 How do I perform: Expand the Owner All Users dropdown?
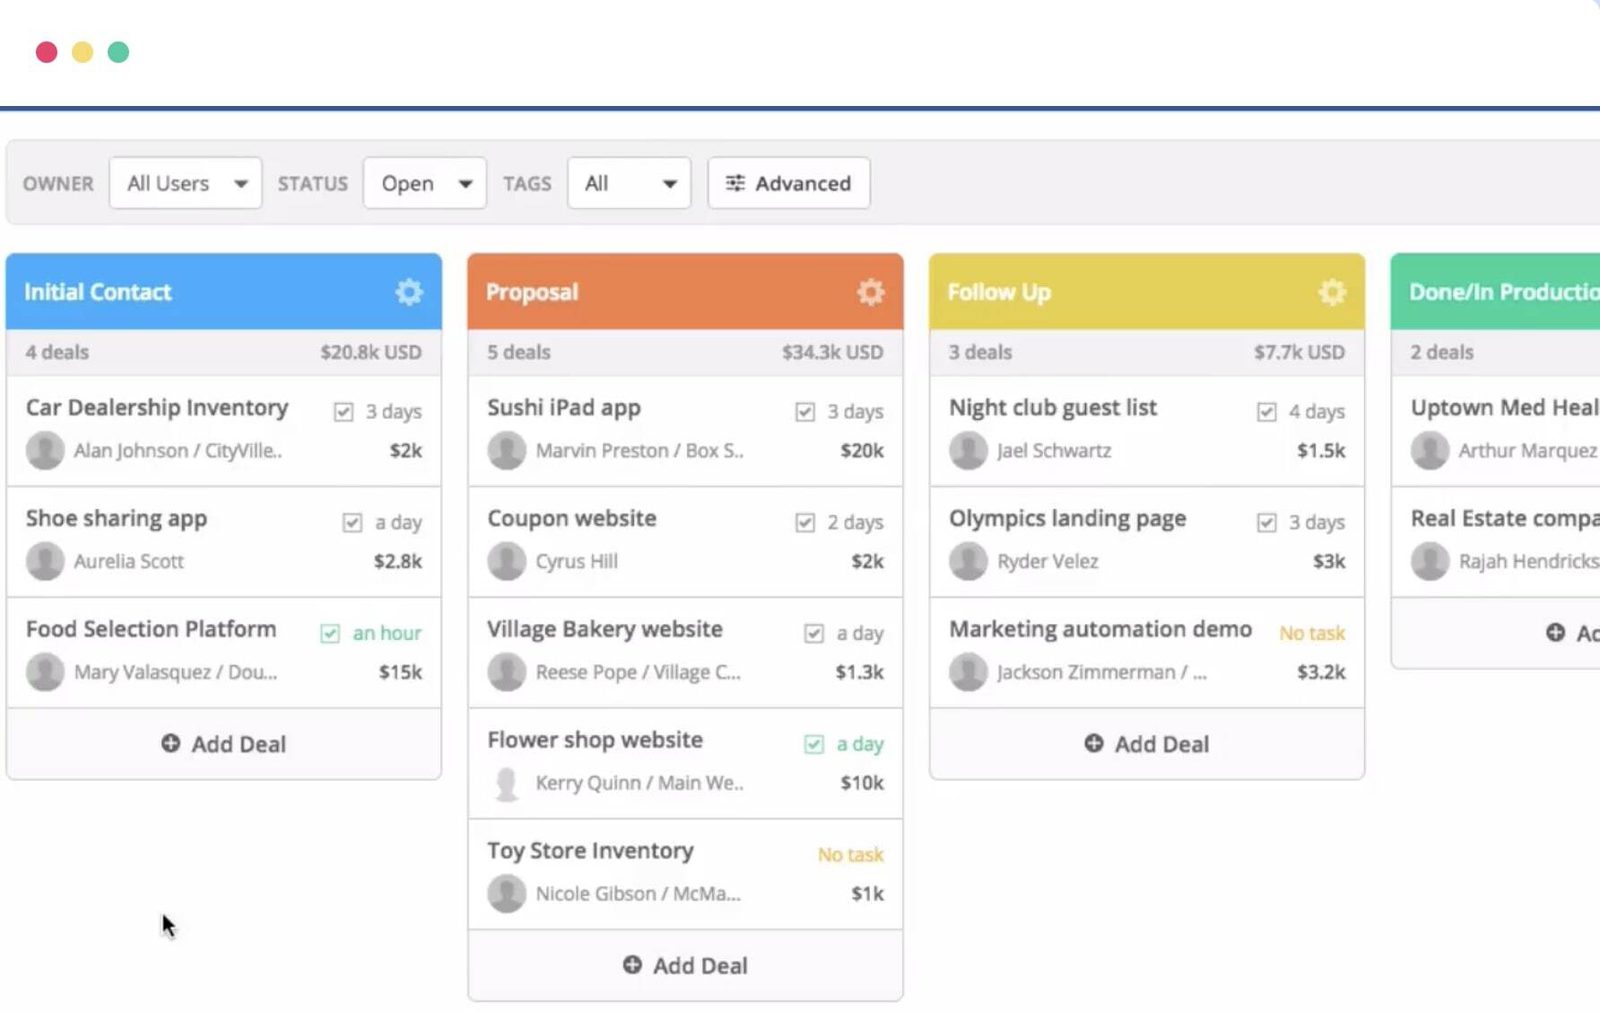(186, 184)
